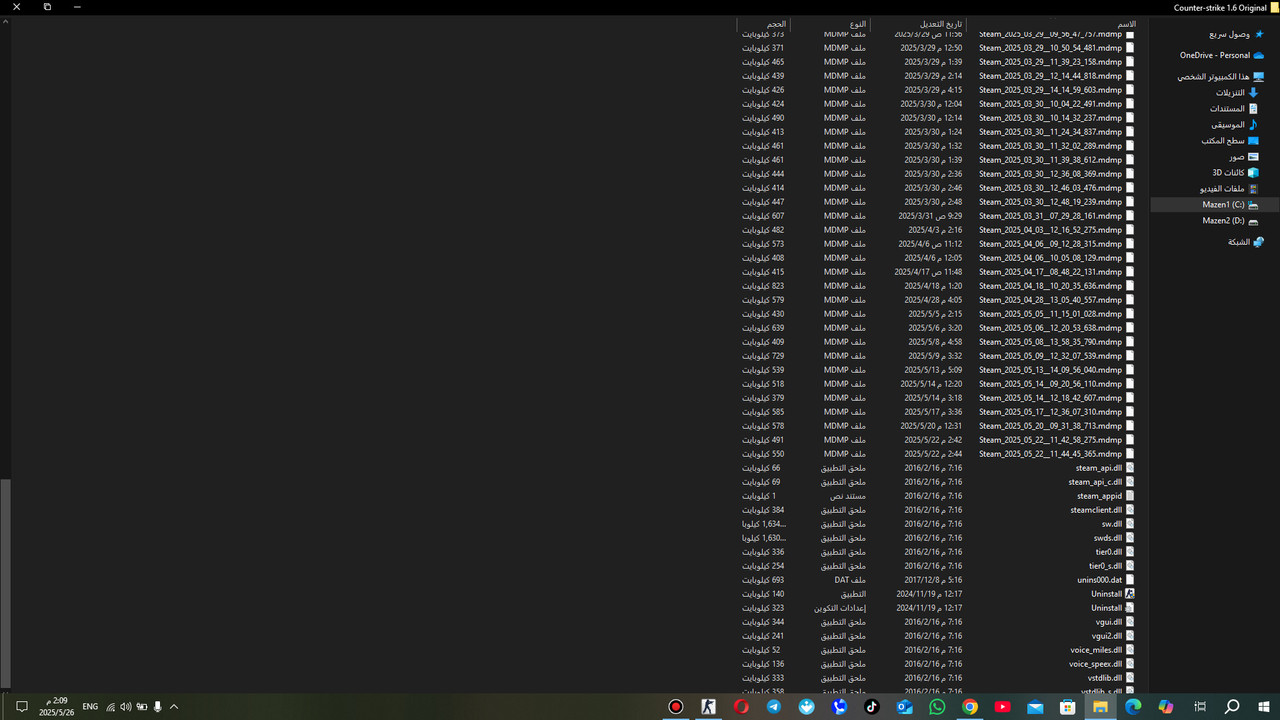Image resolution: width=1280 pixels, height=720 pixels.
Task: Open Windows Search from the taskbar
Action: (1232, 707)
